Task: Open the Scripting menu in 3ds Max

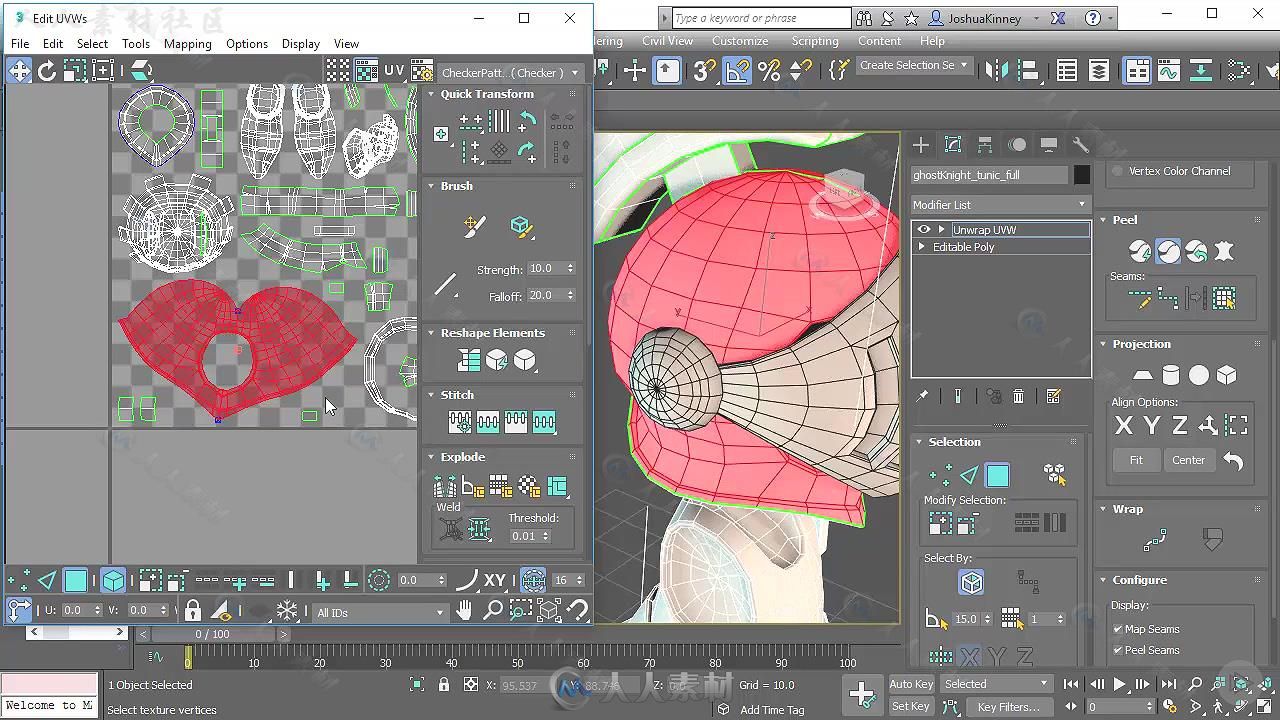Action: pyautogui.click(x=815, y=41)
